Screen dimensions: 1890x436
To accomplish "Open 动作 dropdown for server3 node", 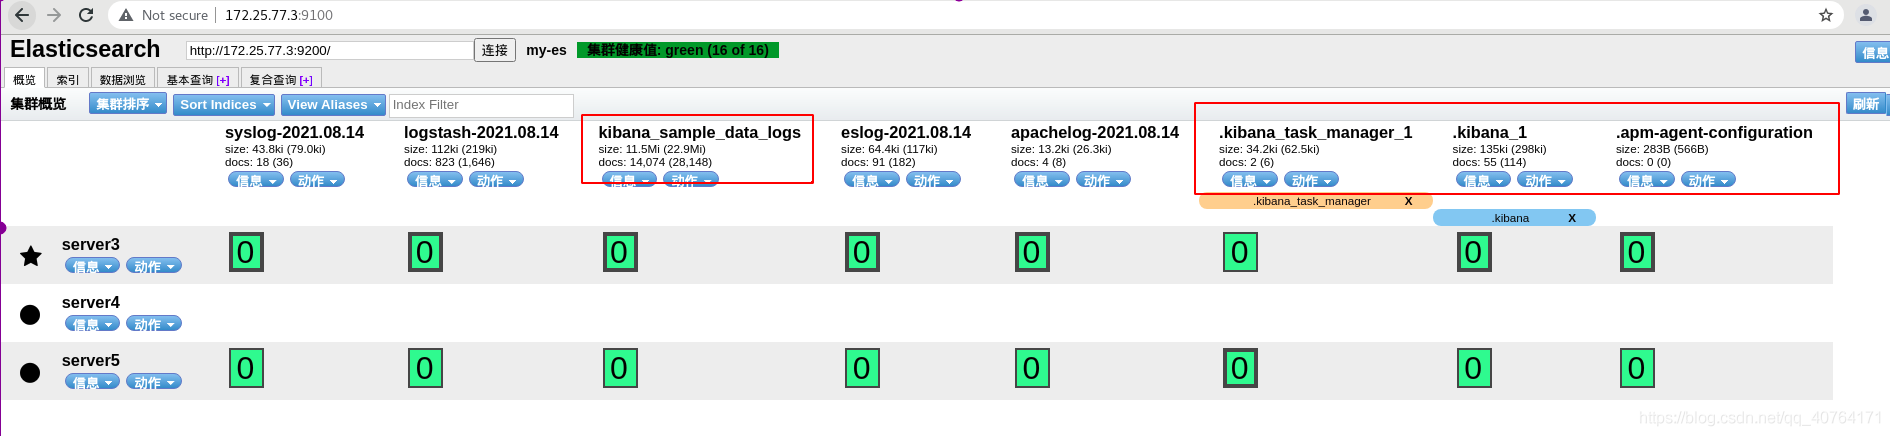I will coord(154,266).
